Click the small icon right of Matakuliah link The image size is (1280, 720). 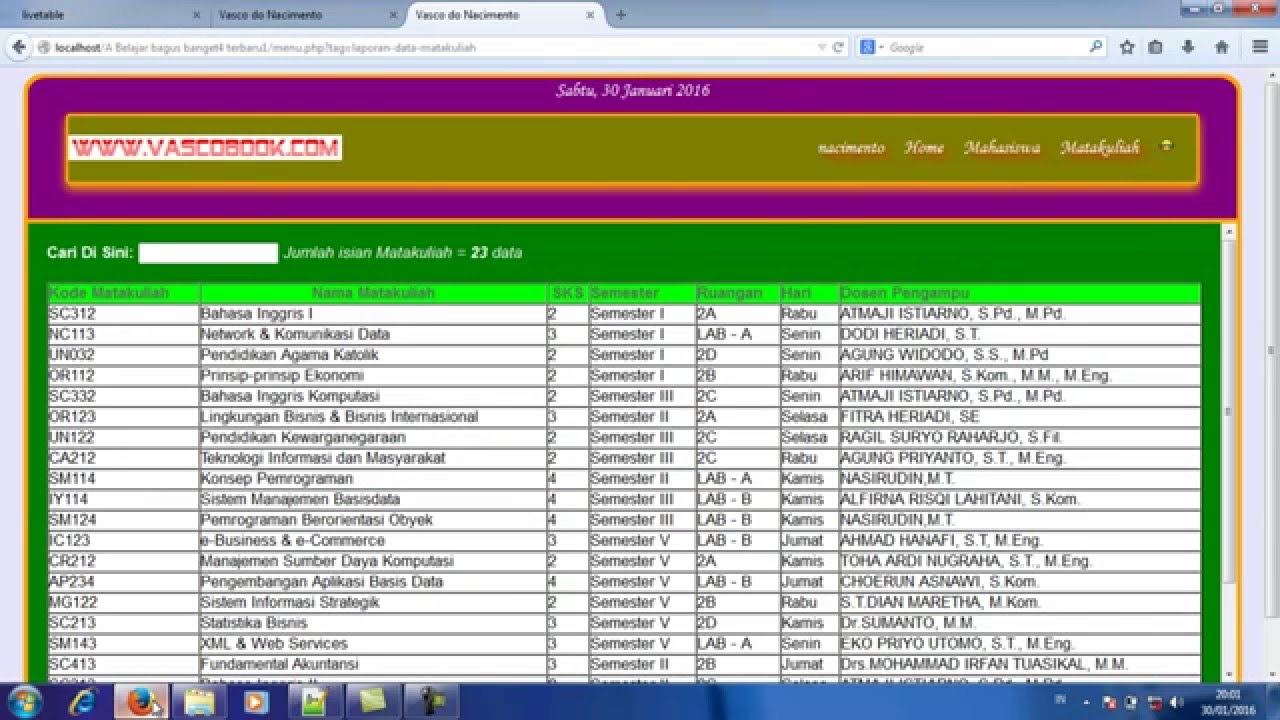pyautogui.click(x=1166, y=146)
